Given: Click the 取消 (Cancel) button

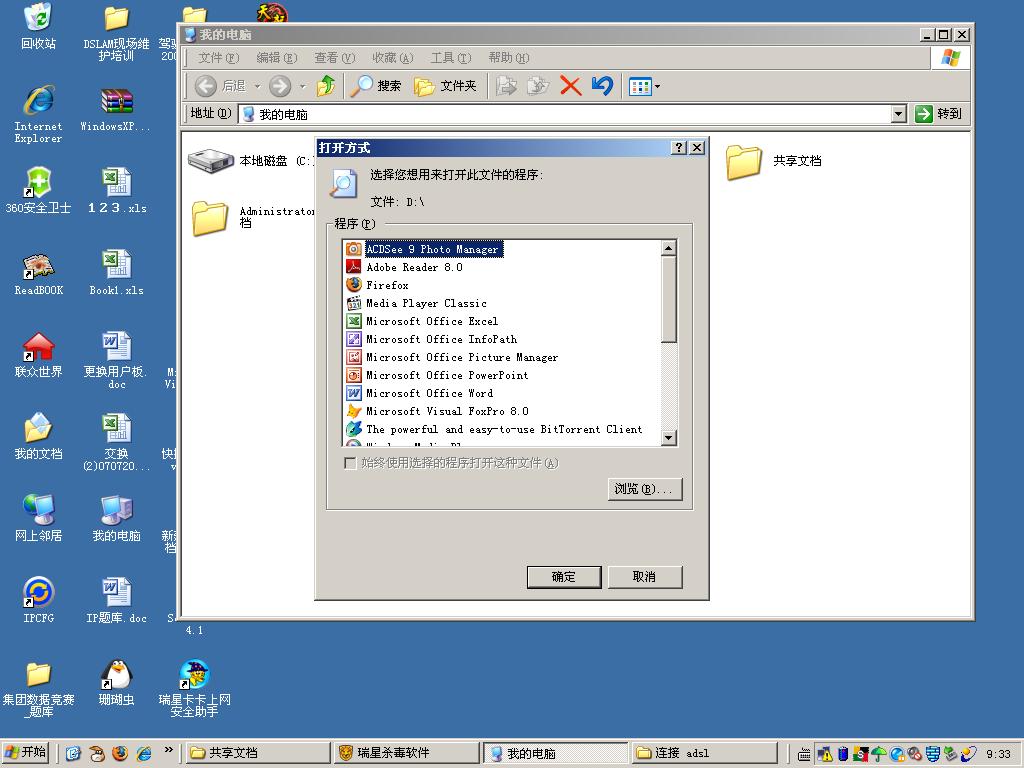Looking at the screenshot, I should pos(645,577).
